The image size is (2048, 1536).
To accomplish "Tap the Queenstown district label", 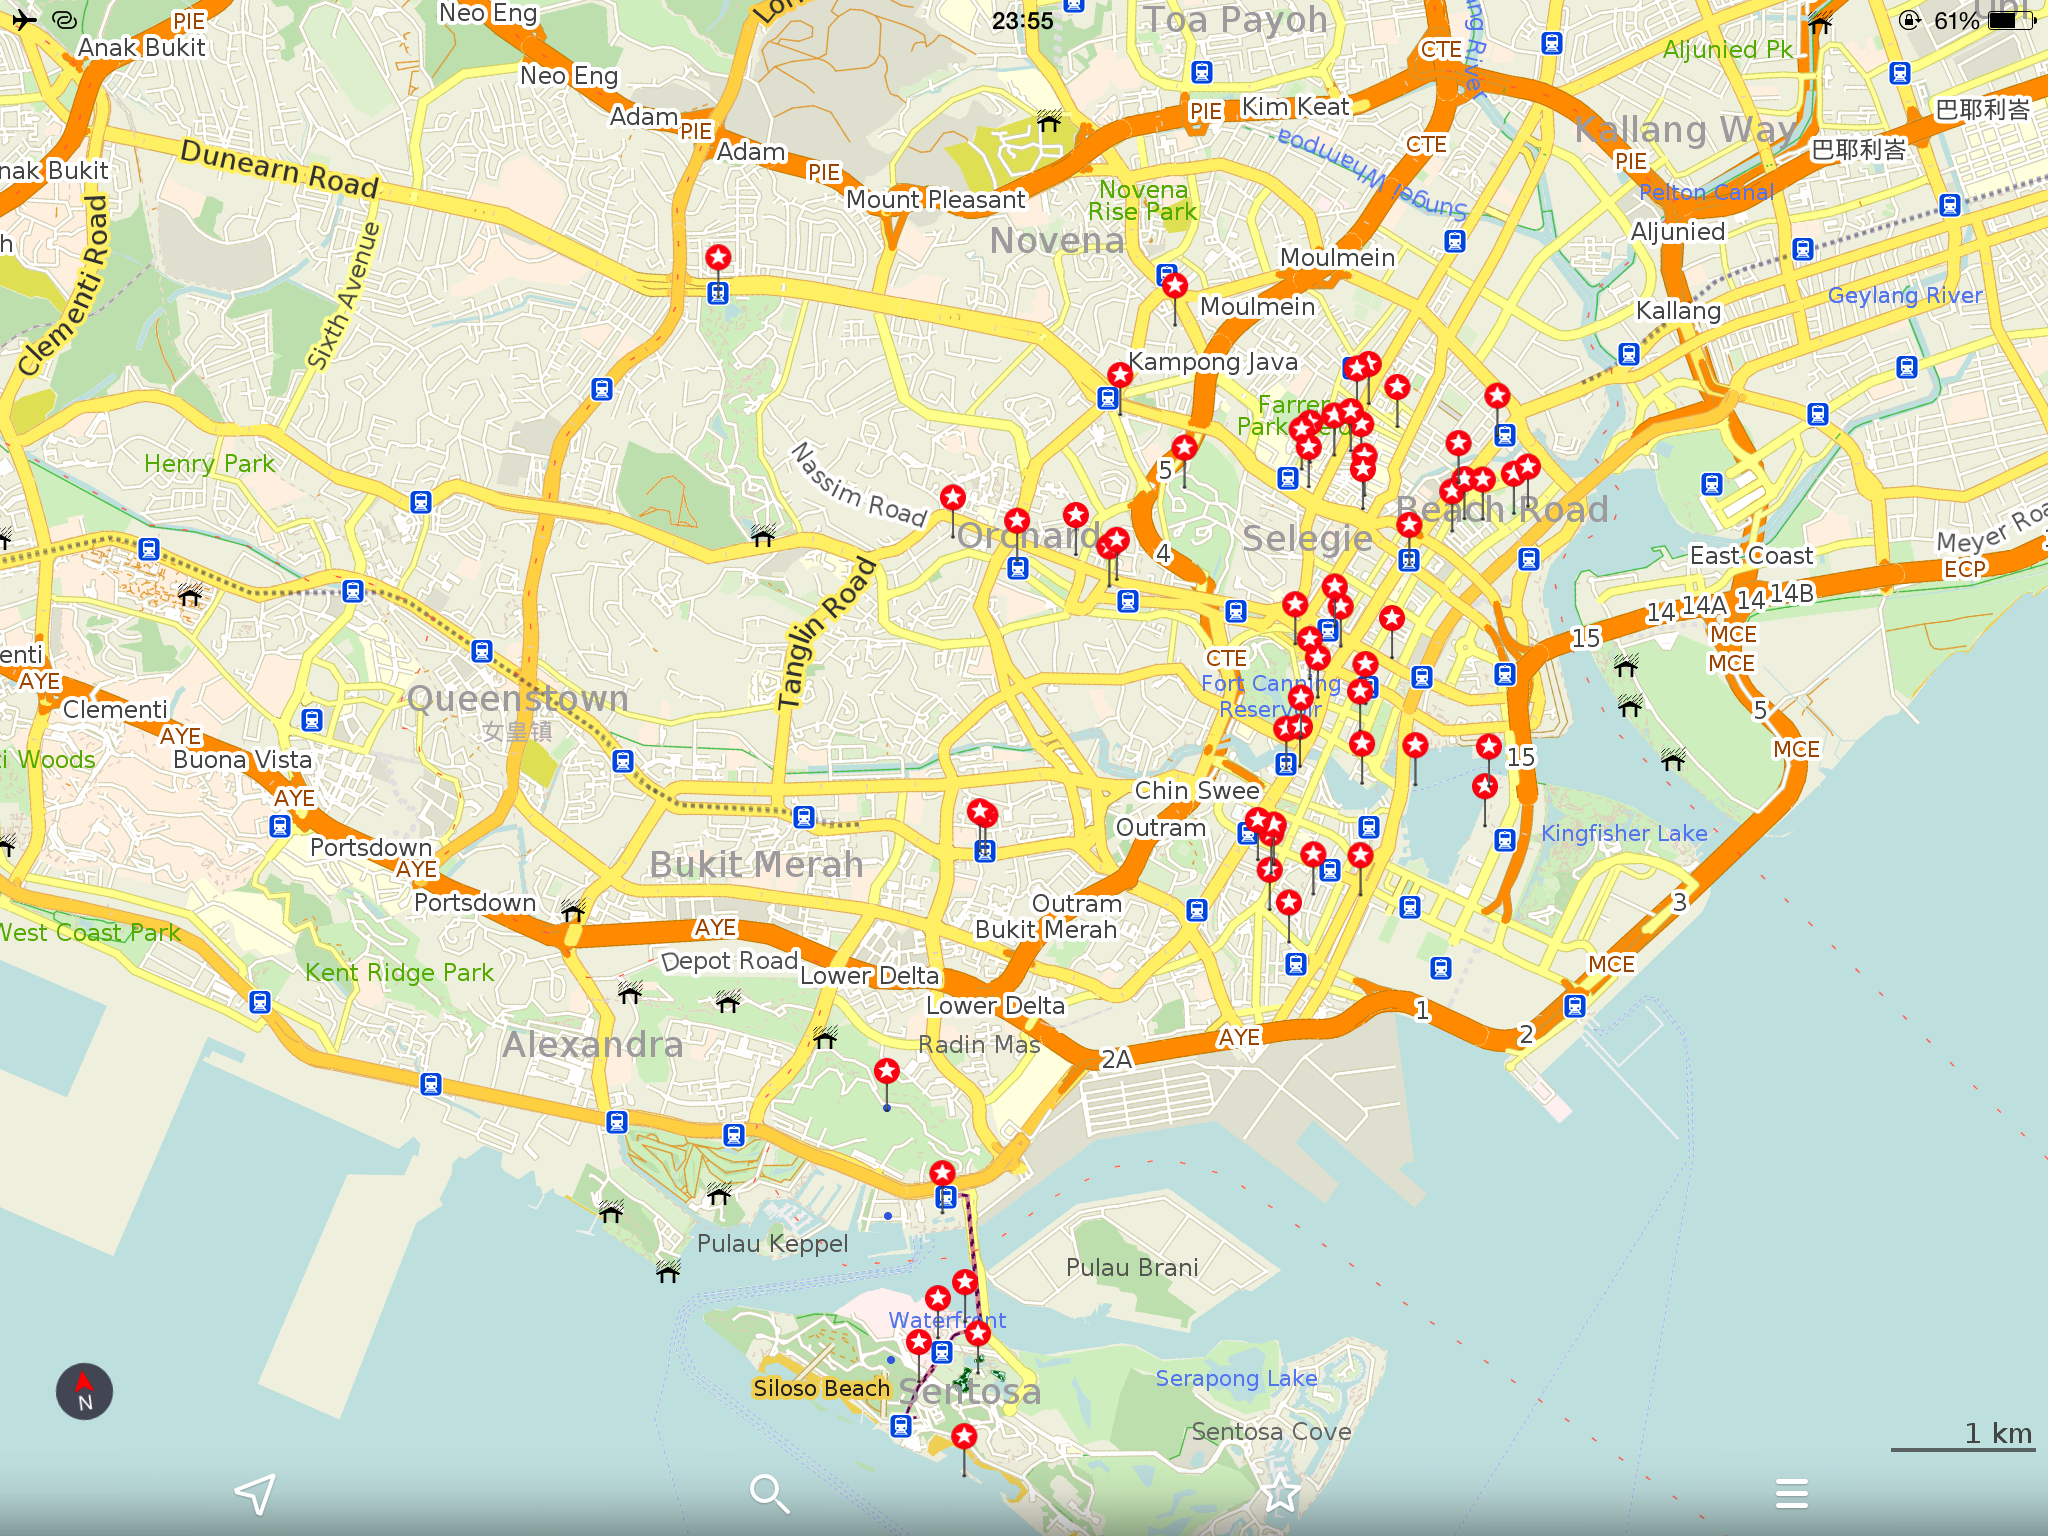I will tap(518, 698).
